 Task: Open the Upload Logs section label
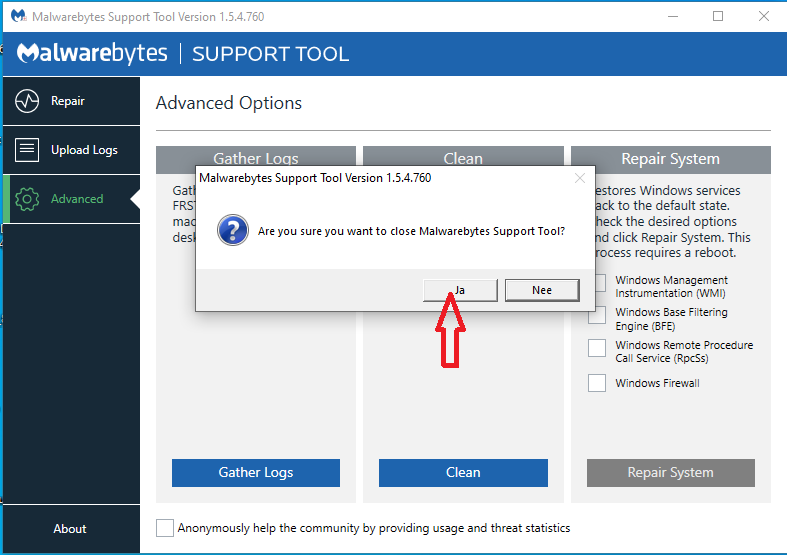[84, 150]
